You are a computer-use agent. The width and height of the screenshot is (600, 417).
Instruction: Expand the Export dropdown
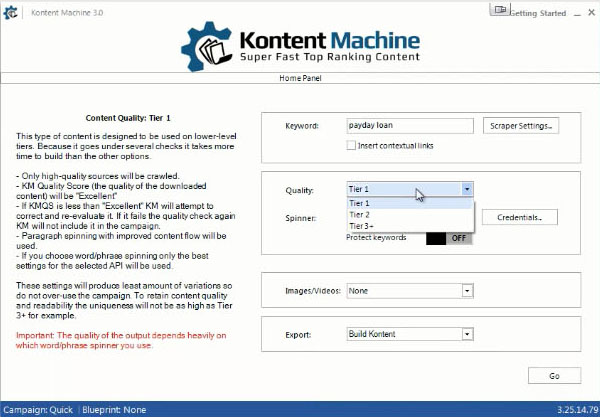click(x=467, y=334)
